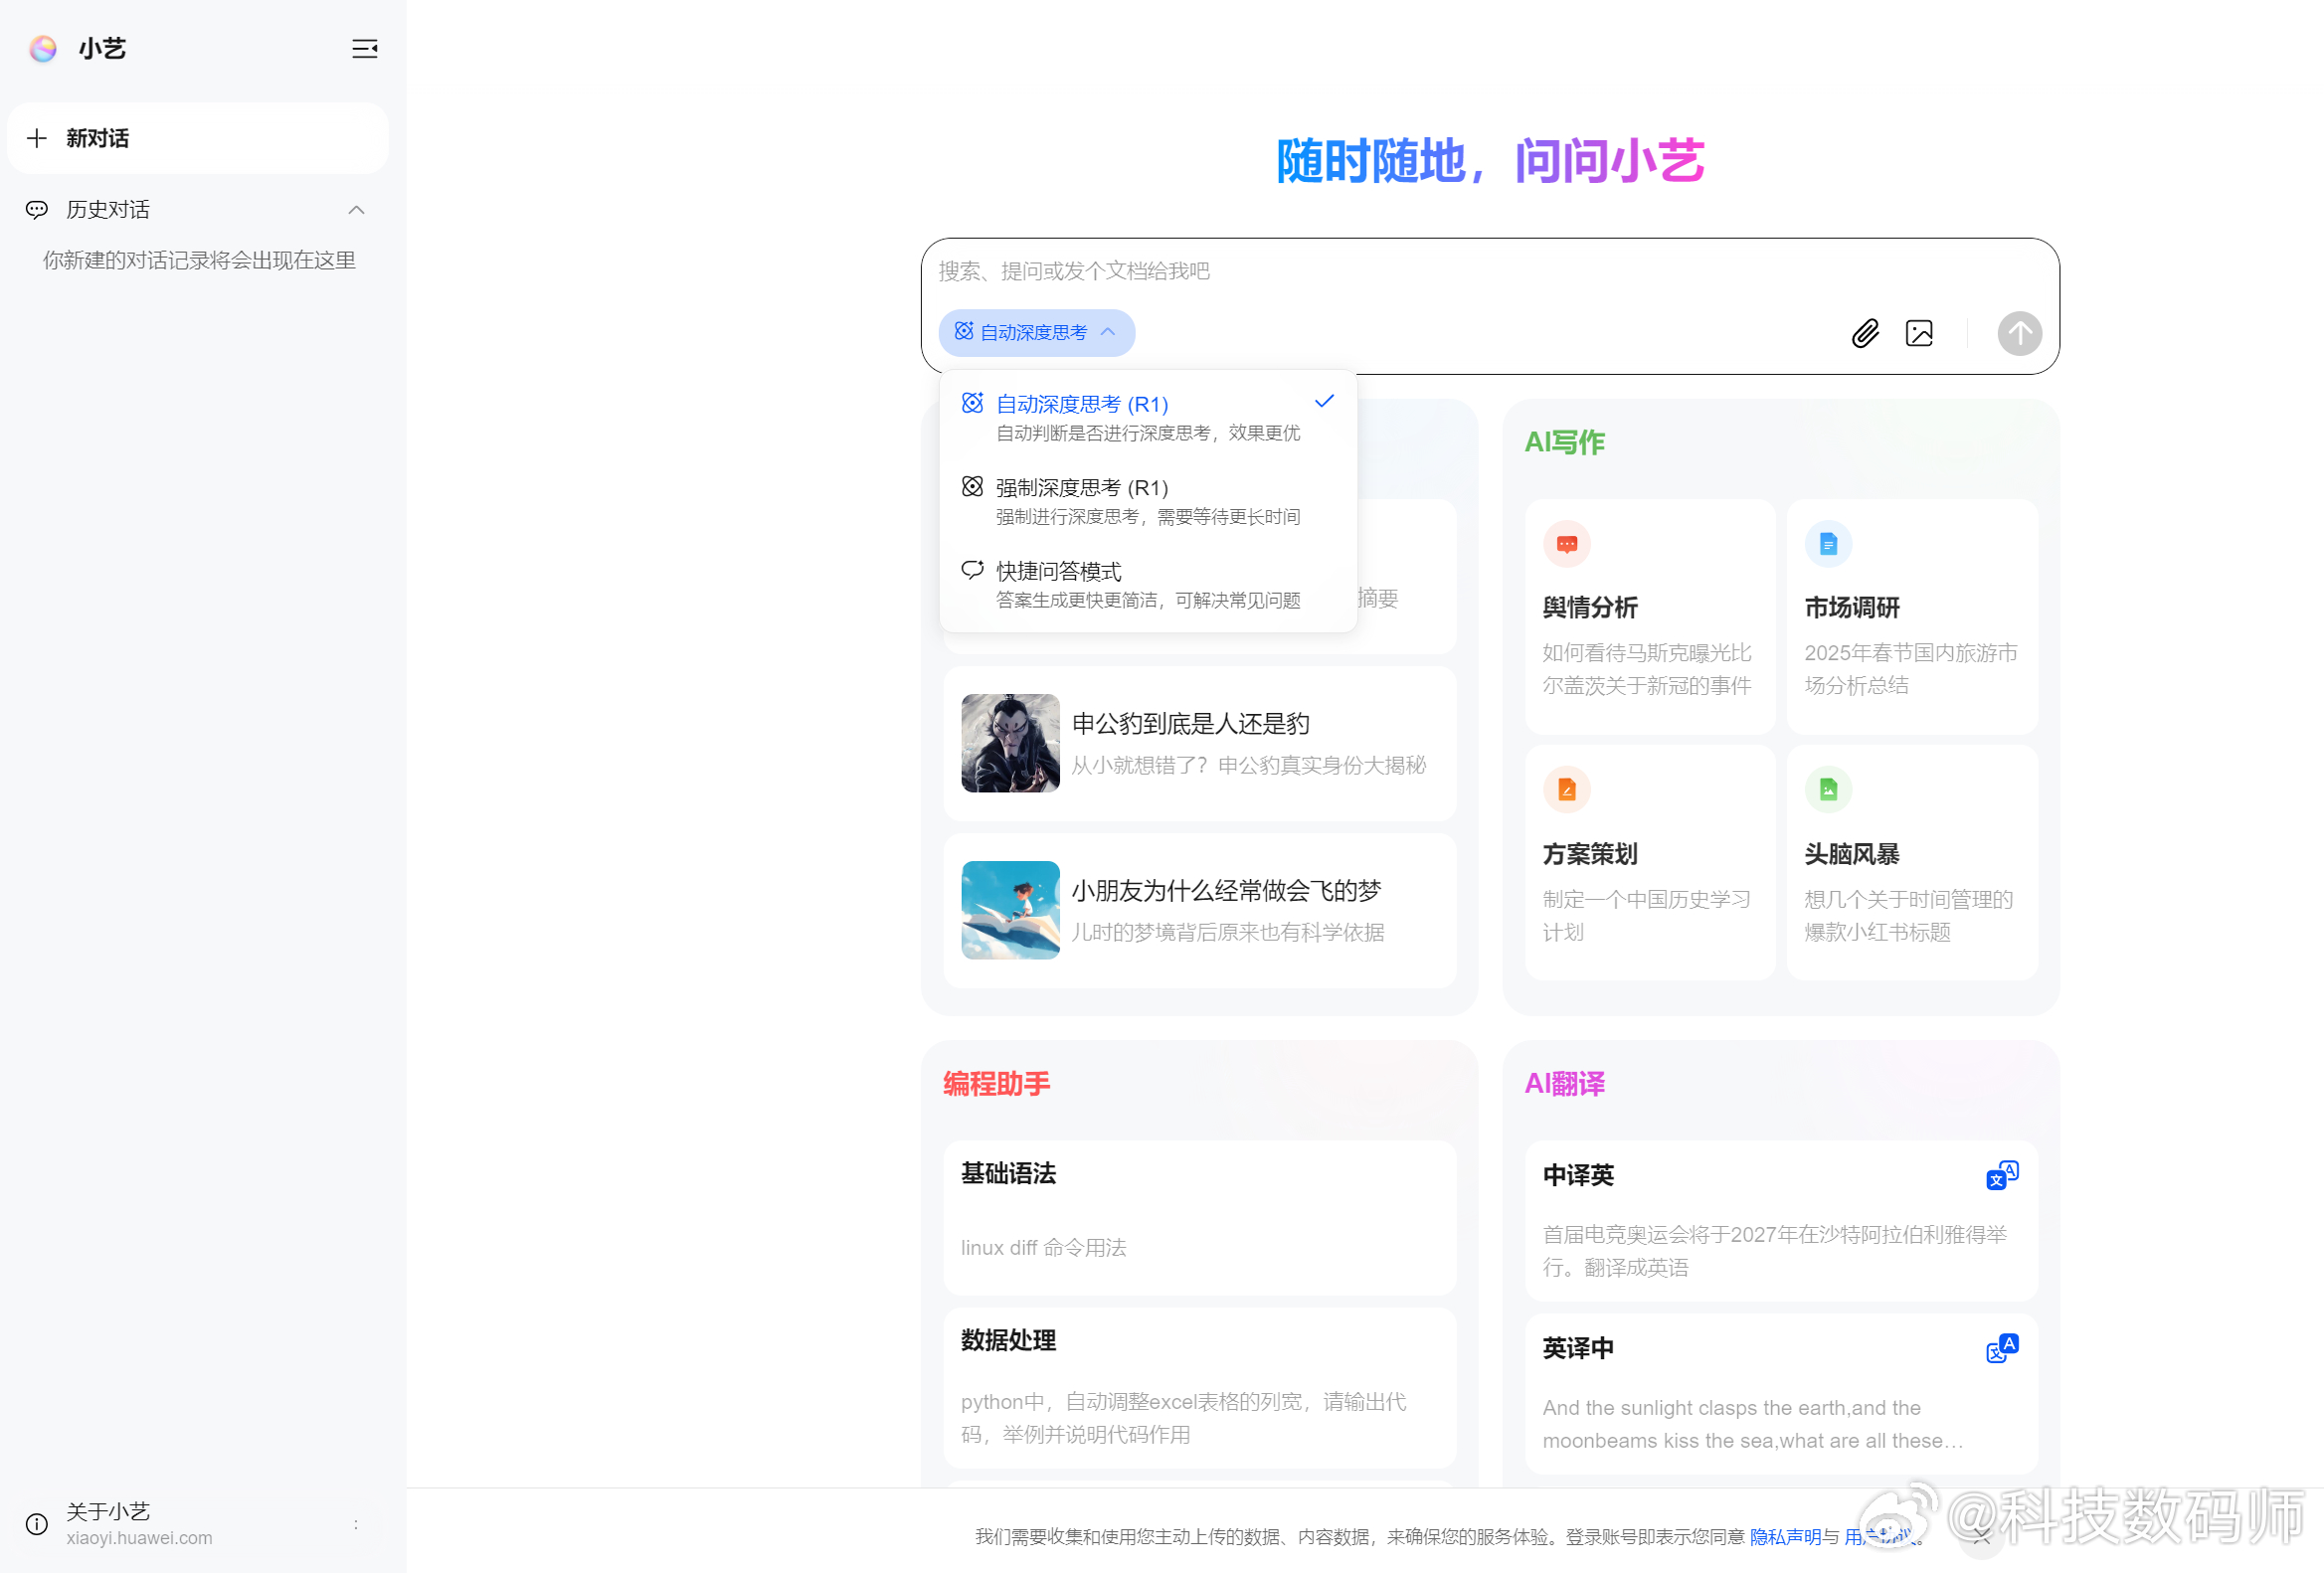Select 快捷问答模式 option
Screen dimensions: 2324x1573
point(1148,584)
